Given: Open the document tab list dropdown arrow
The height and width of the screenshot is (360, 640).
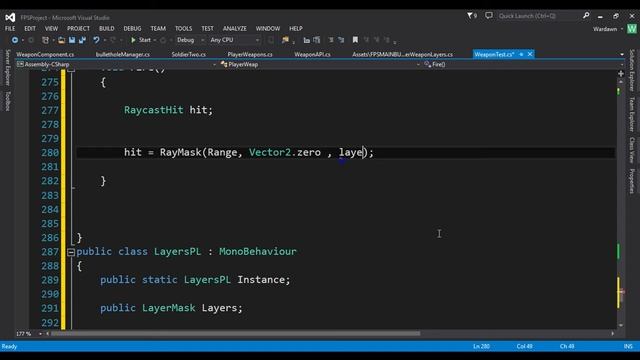Looking at the screenshot, I should pyautogui.click(x=622, y=54).
